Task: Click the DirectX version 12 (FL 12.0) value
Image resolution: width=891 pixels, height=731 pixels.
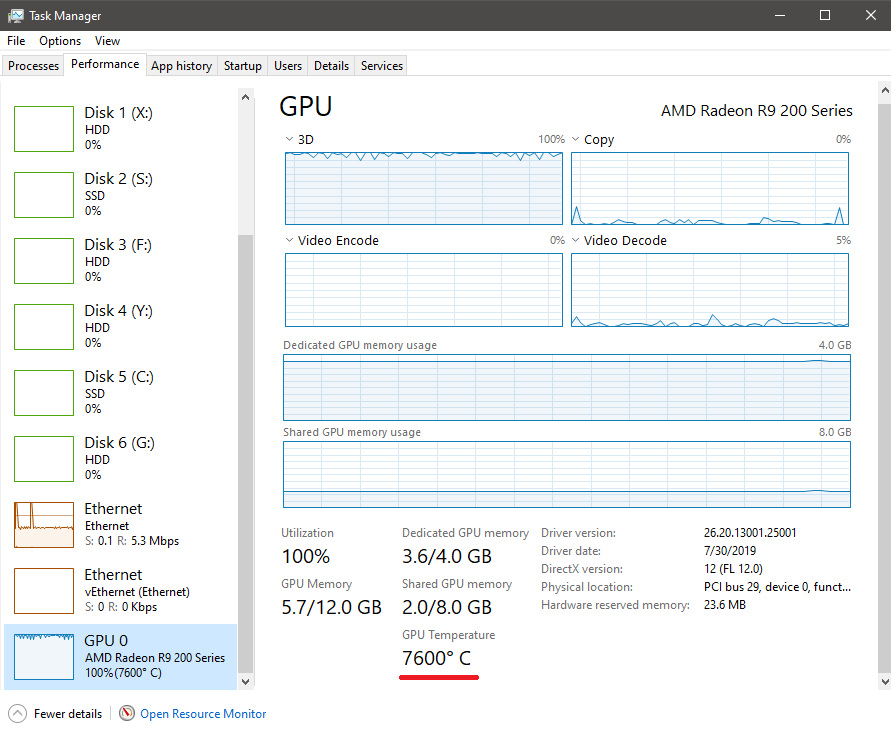Action: [733, 568]
